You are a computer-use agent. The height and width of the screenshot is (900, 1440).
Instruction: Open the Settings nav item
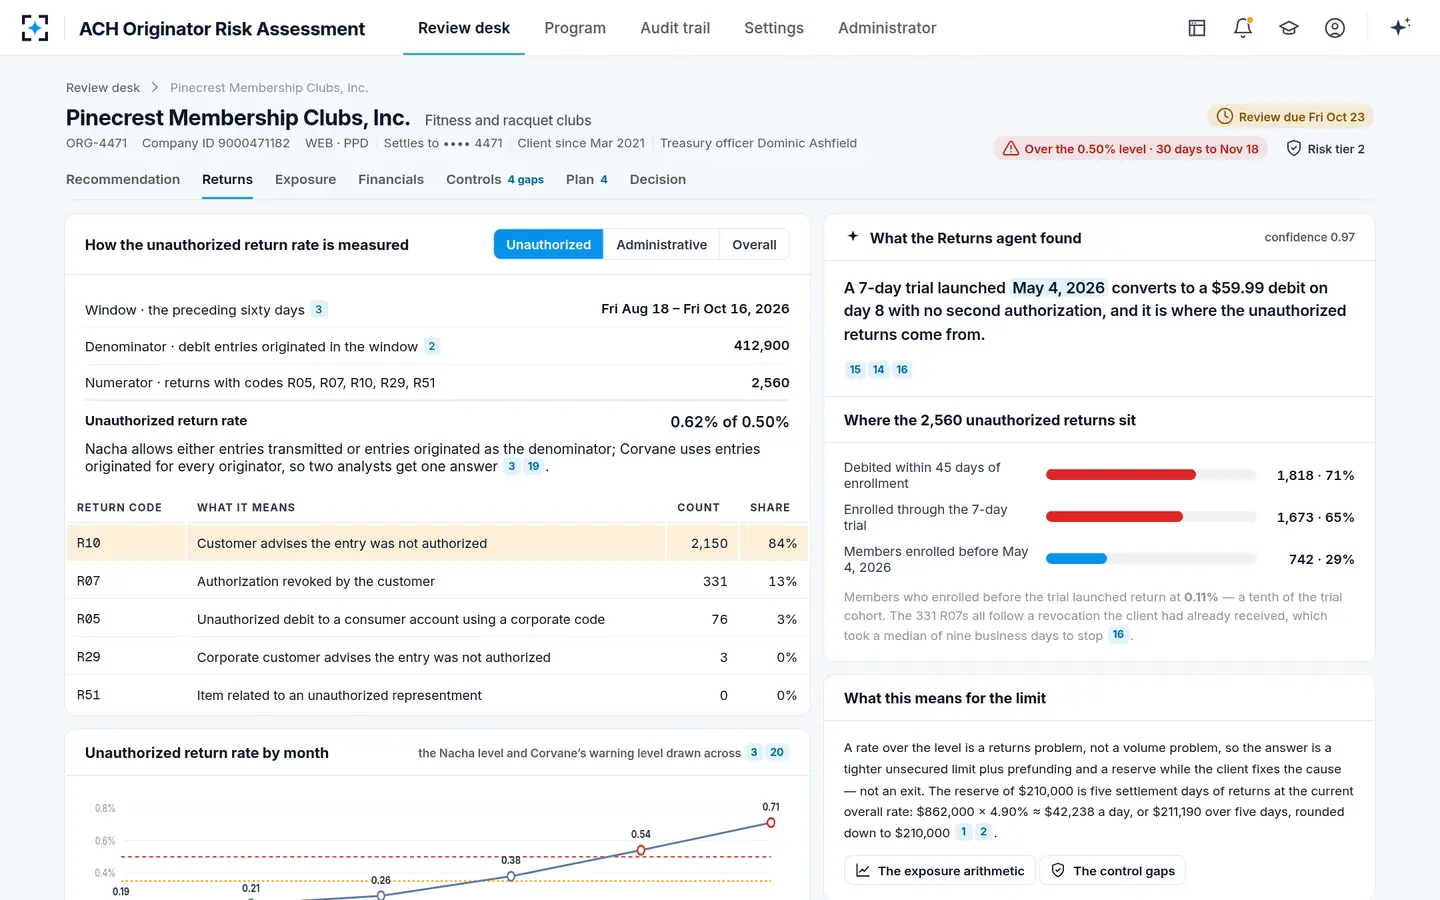coord(774,28)
